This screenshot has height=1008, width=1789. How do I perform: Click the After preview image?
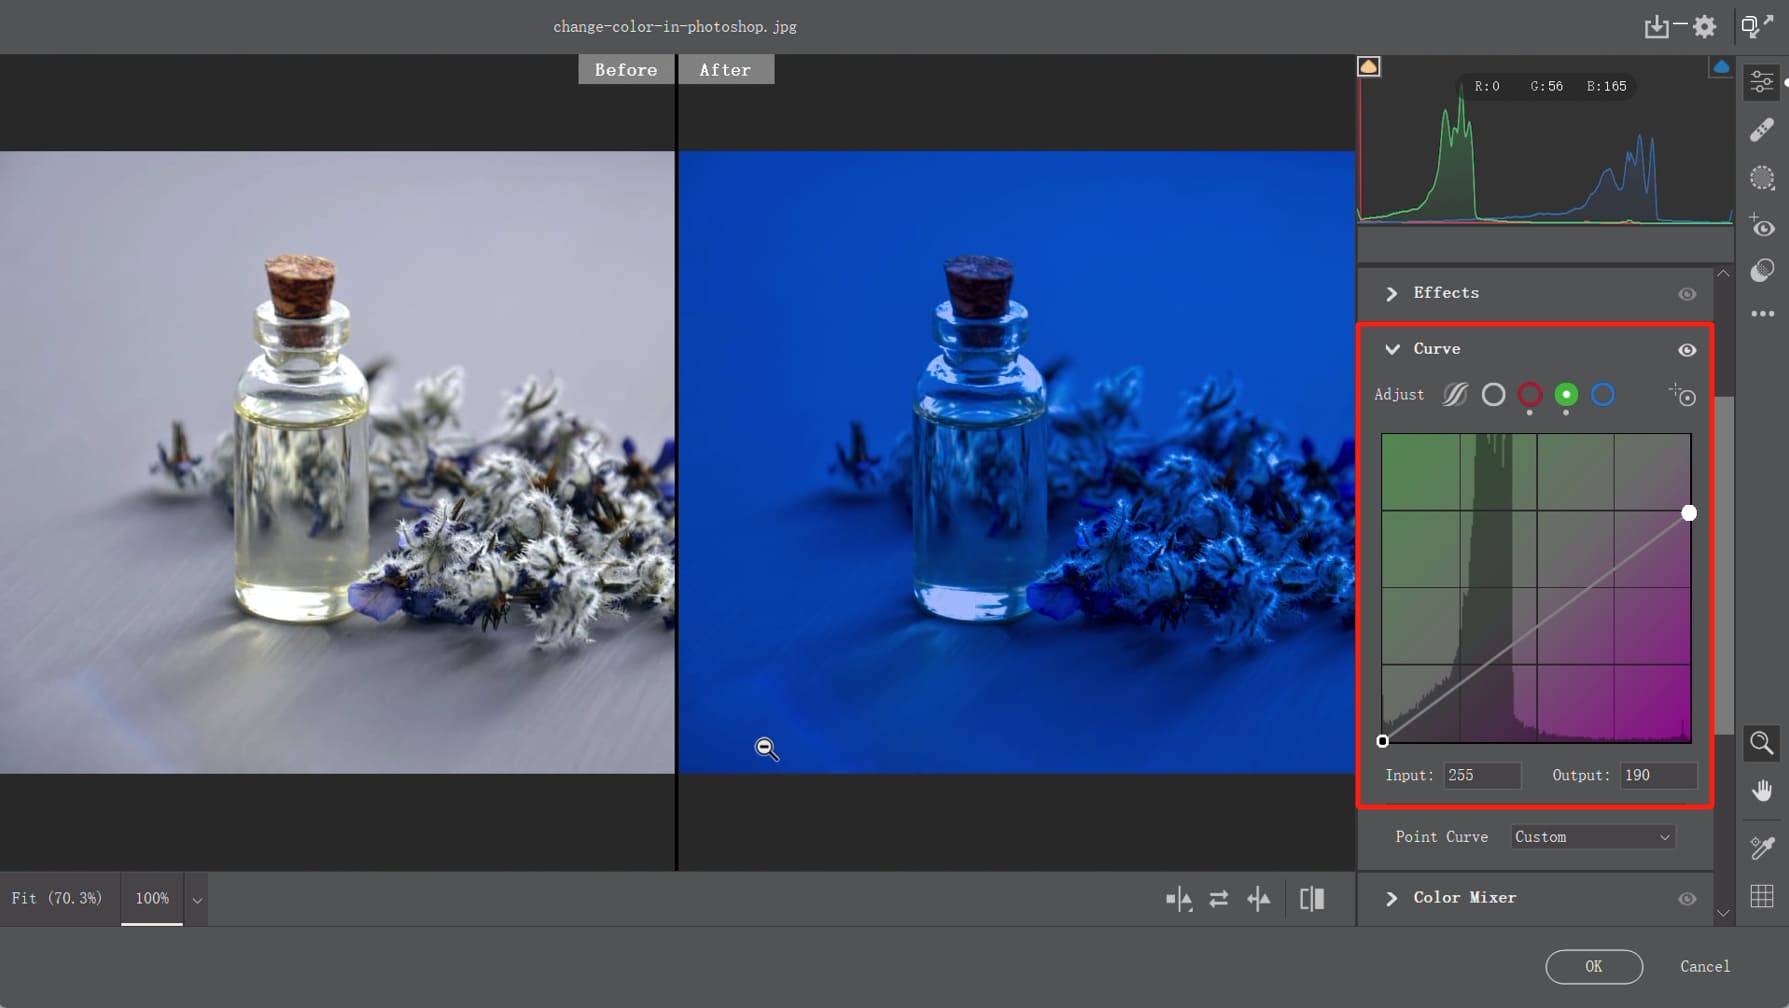pos(1017,462)
